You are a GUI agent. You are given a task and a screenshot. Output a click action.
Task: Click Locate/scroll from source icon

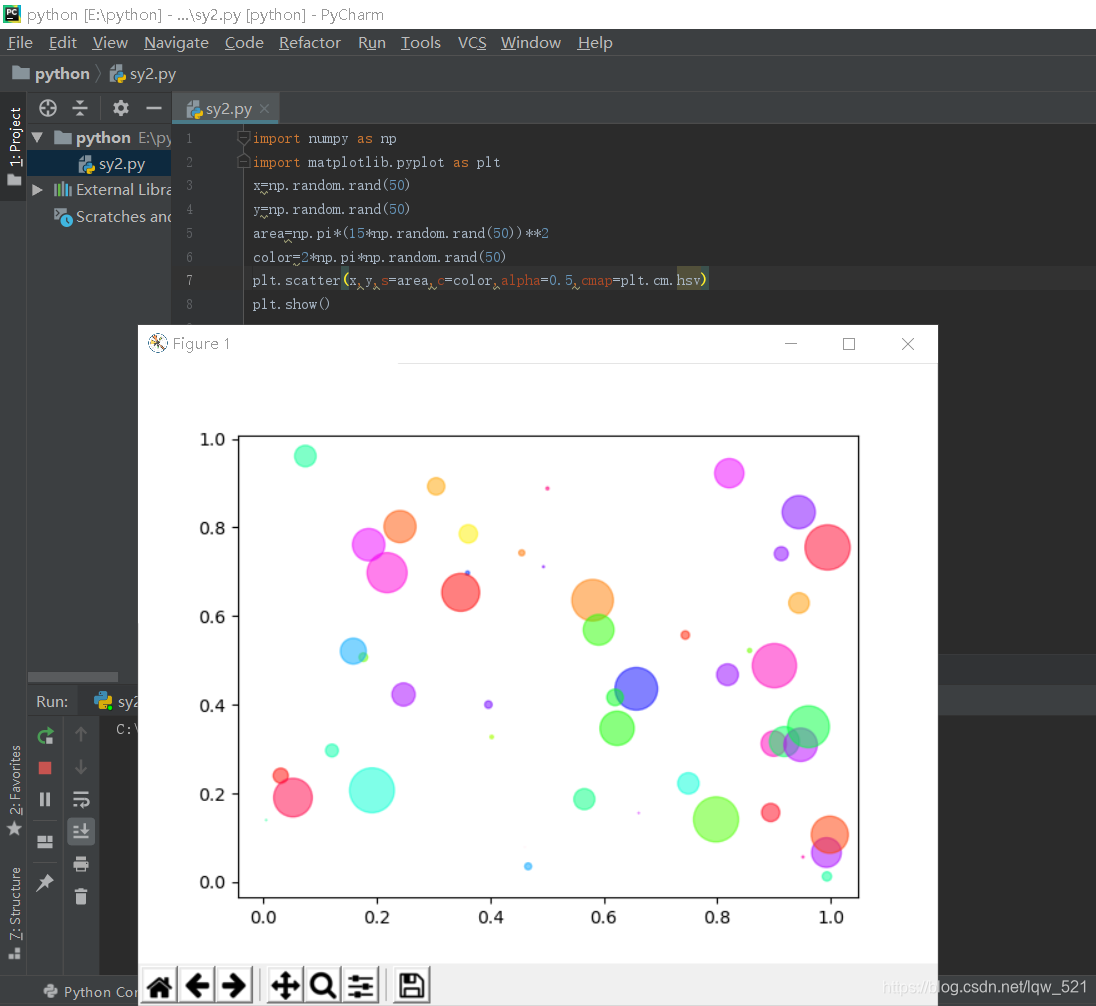tap(48, 108)
